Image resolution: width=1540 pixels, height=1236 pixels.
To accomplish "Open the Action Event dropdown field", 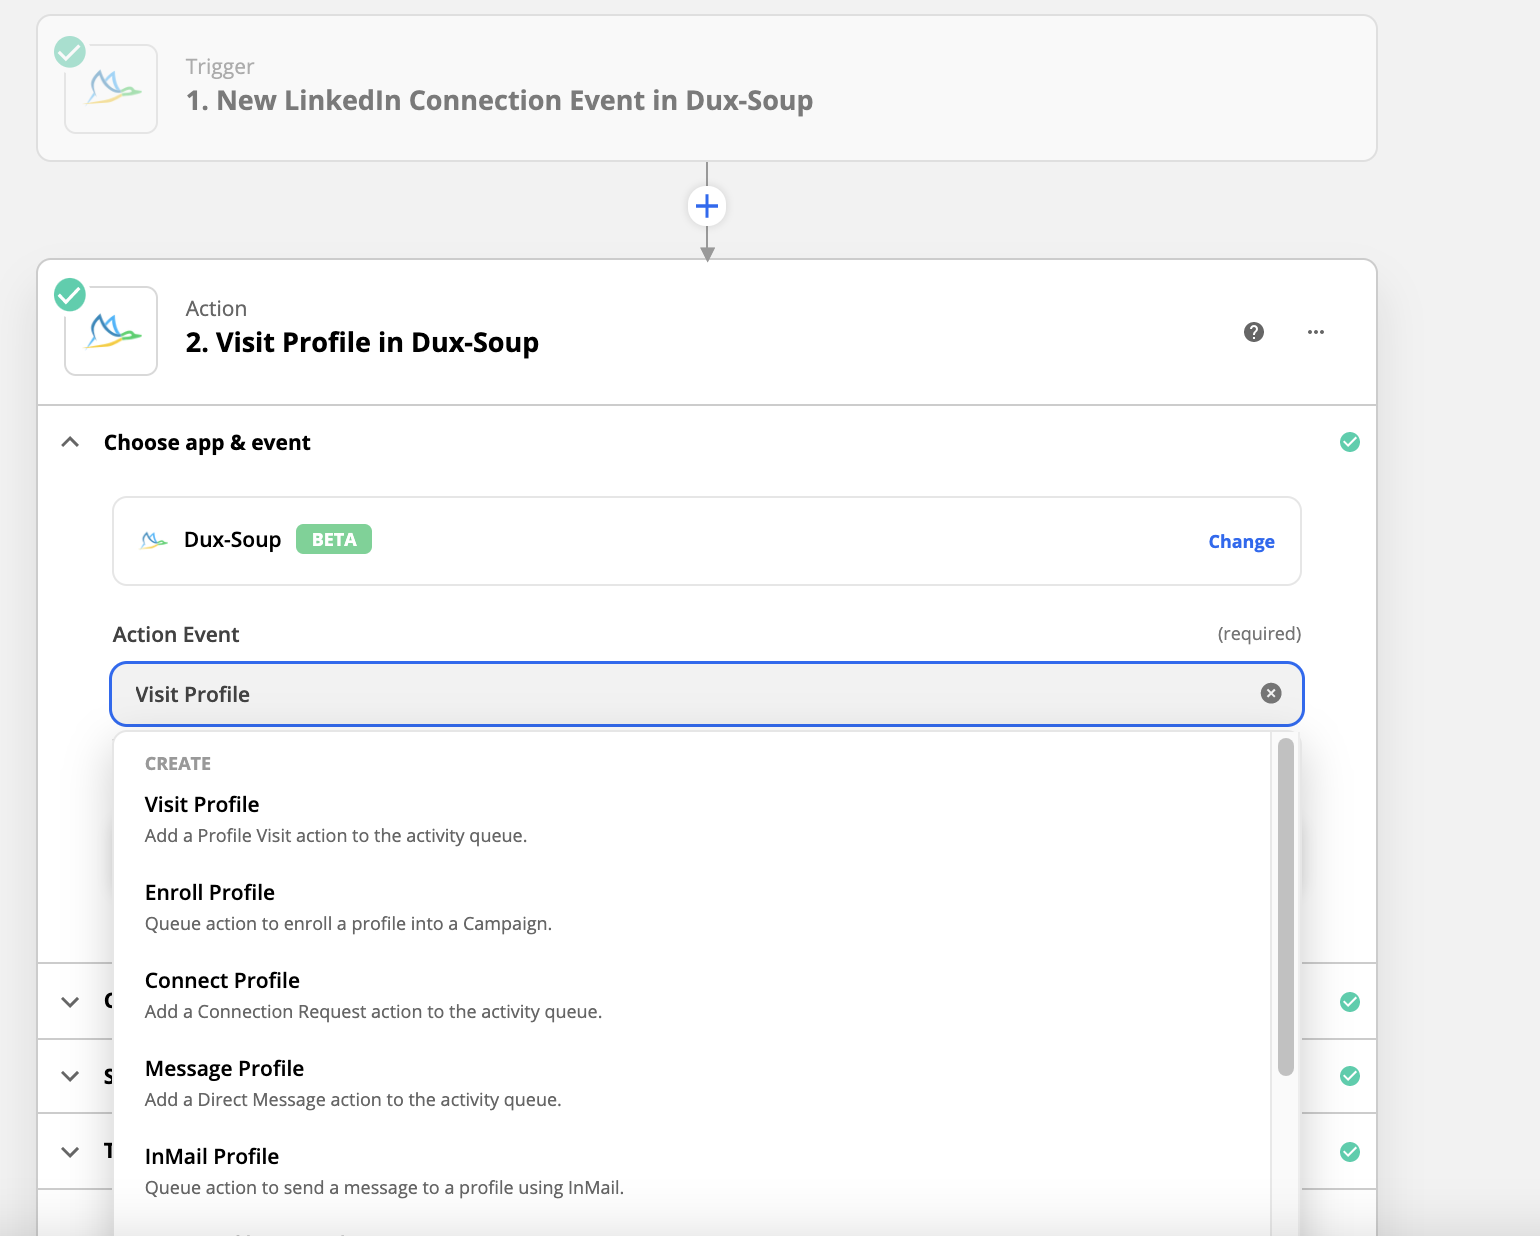I will coord(707,694).
